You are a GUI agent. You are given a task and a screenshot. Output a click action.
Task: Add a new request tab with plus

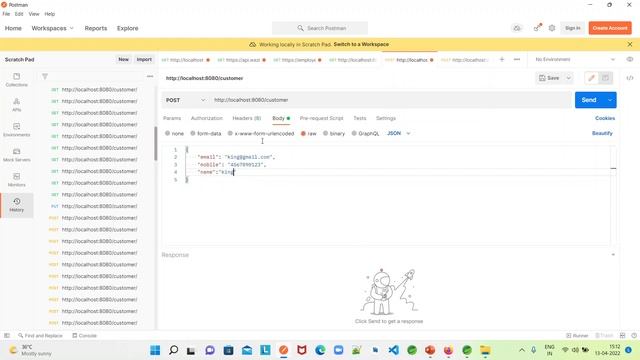click(502, 60)
